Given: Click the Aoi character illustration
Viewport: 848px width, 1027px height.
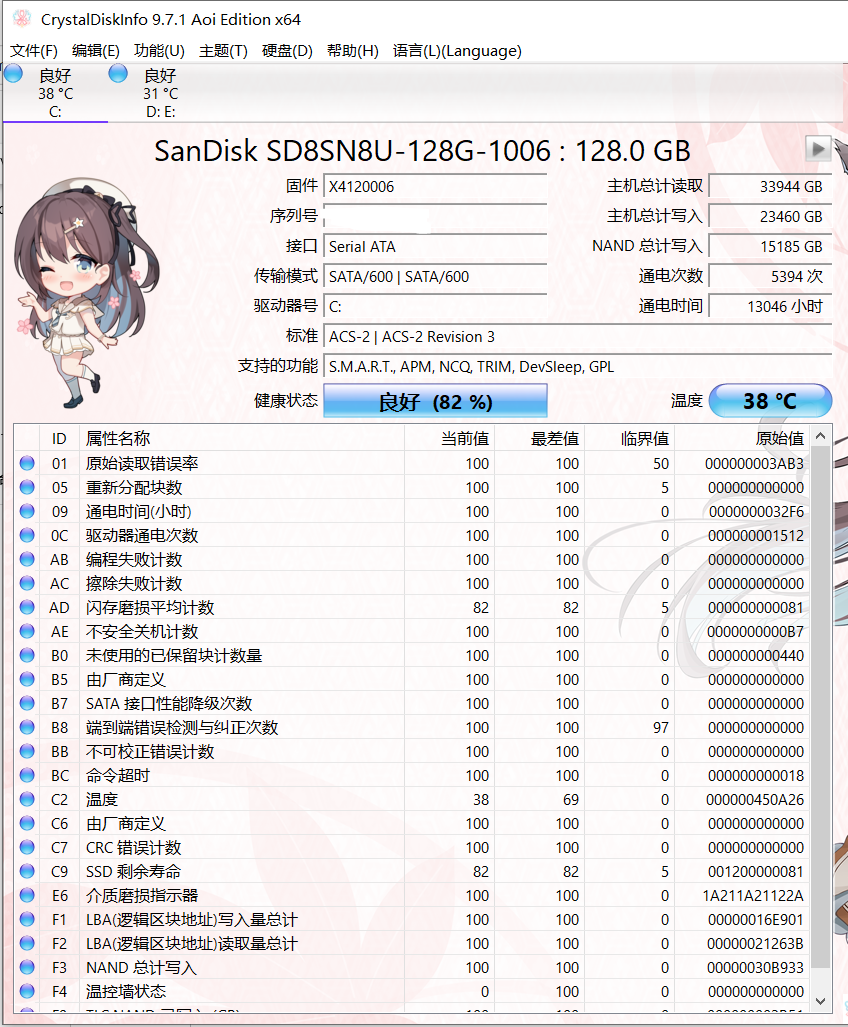Looking at the screenshot, I should [85, 291].
